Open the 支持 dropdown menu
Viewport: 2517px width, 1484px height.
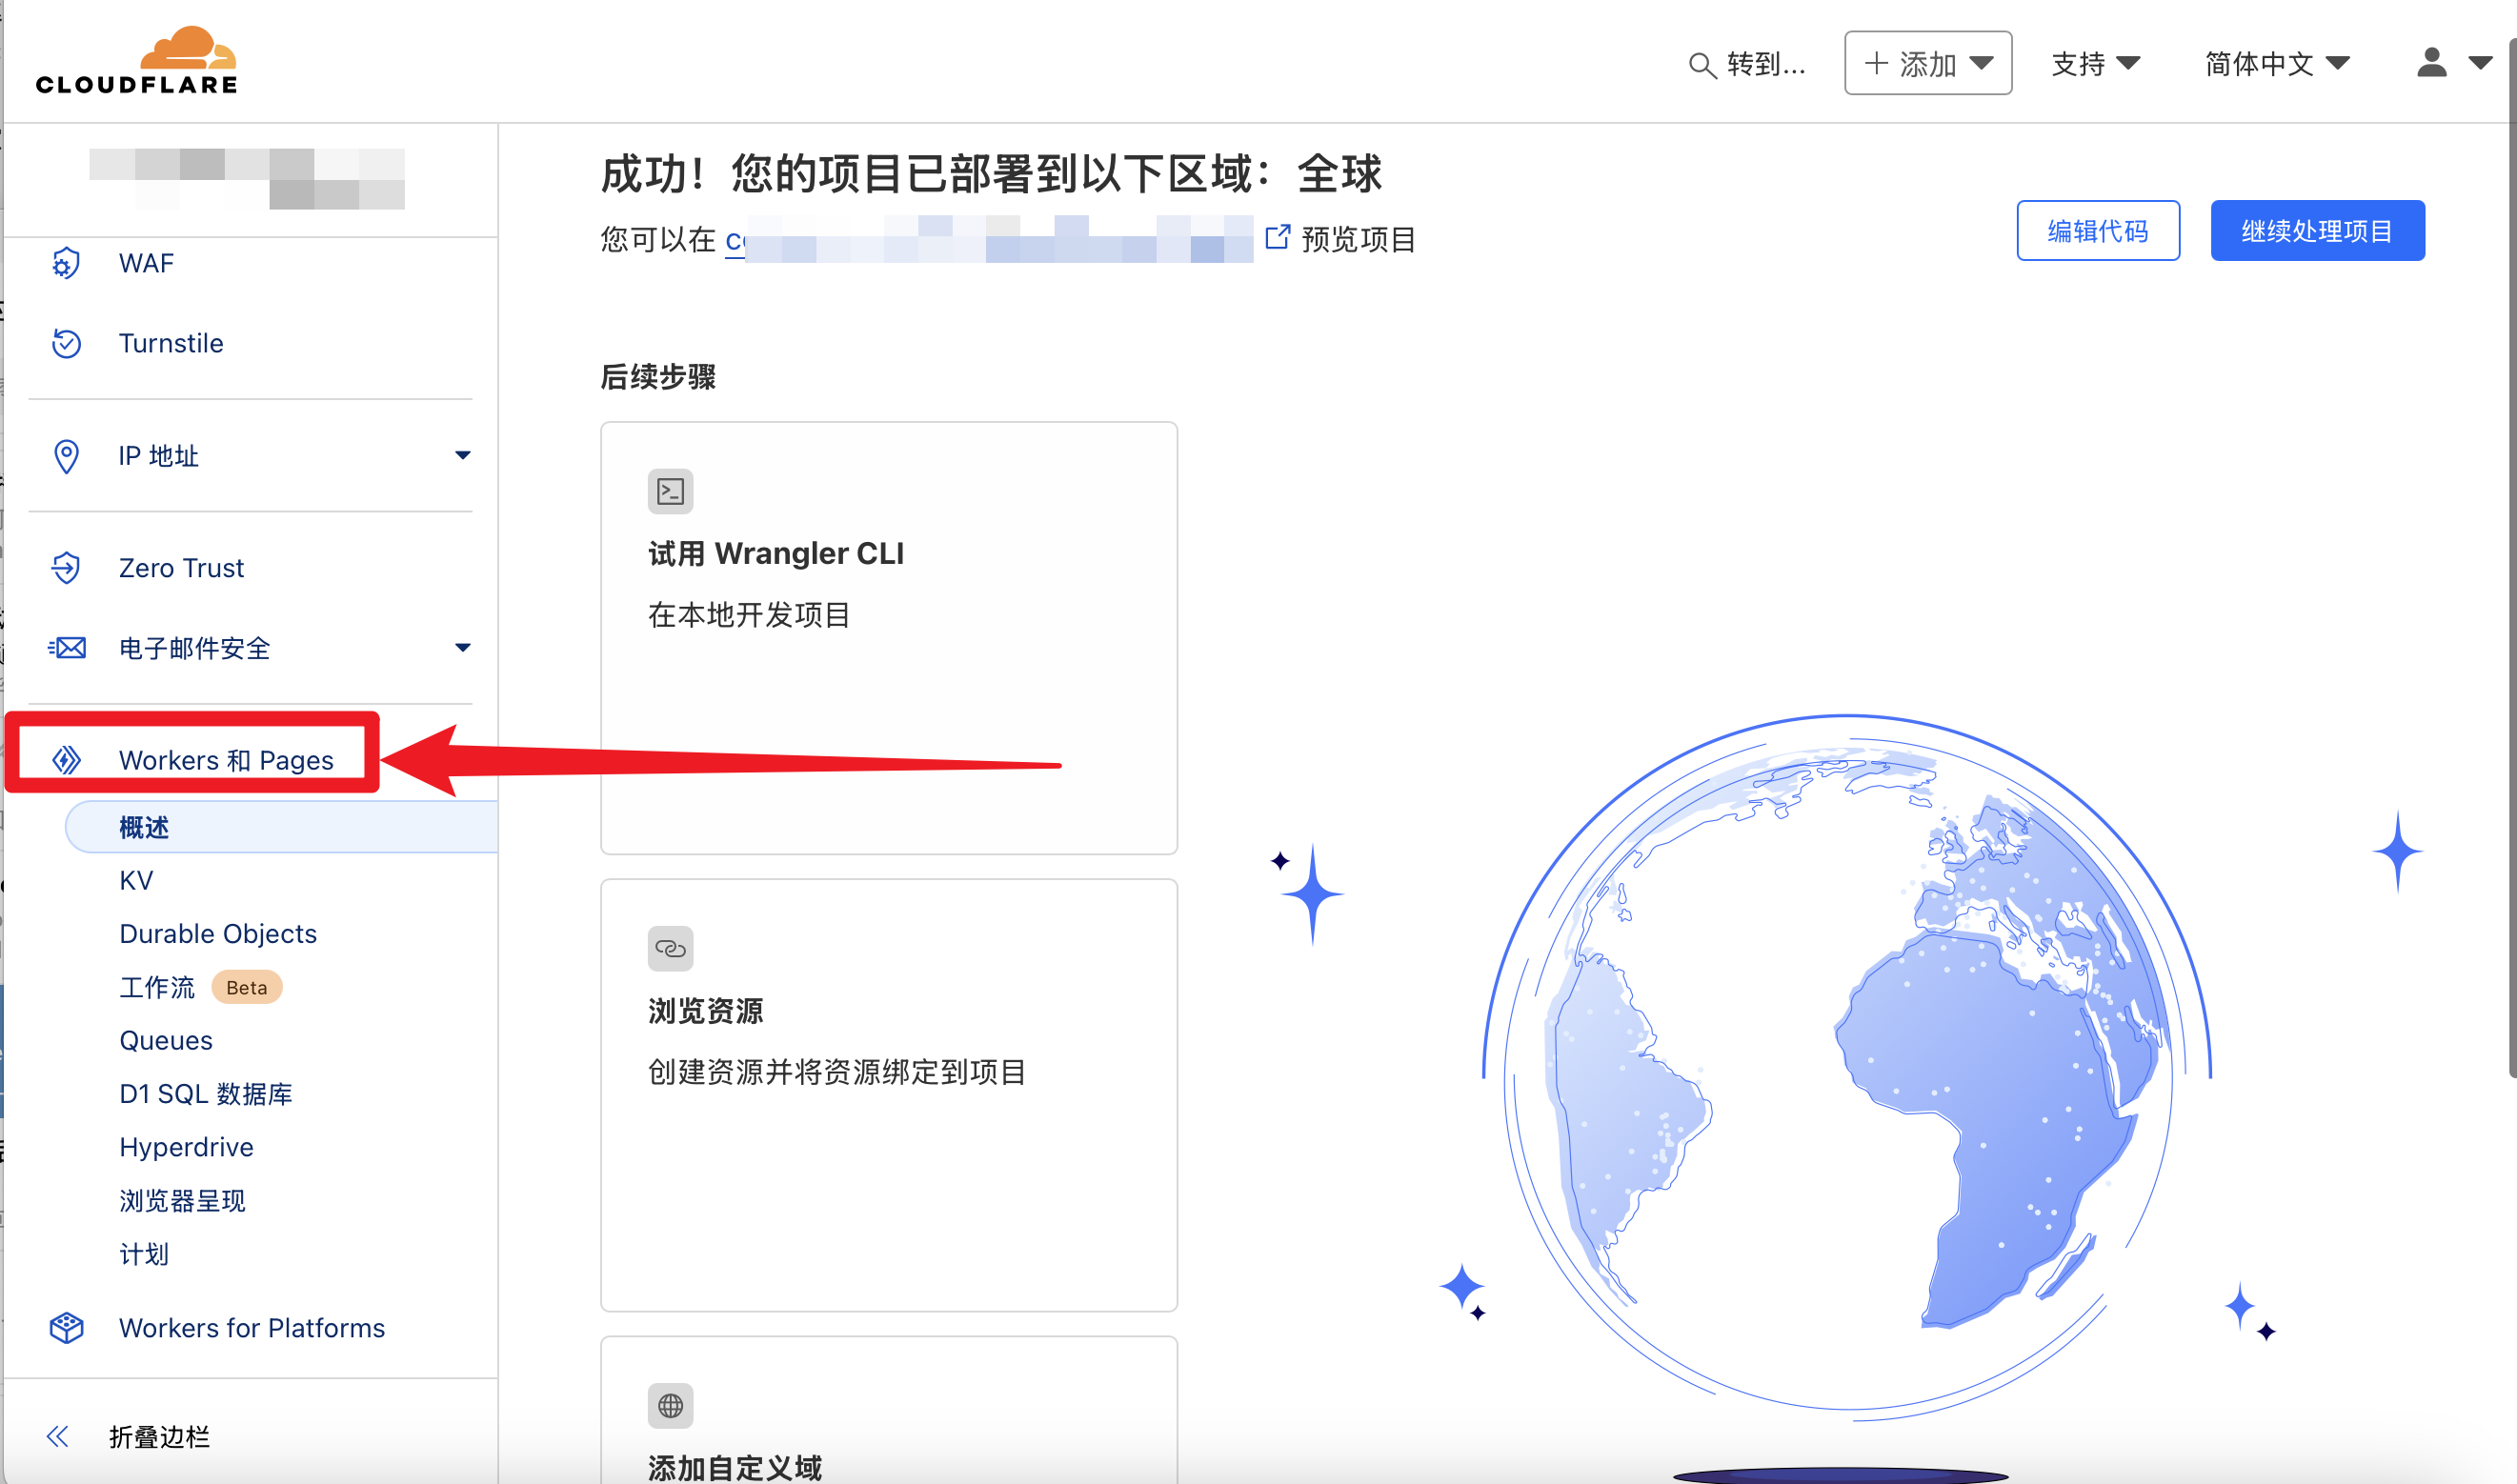[x=2095, y=64]
